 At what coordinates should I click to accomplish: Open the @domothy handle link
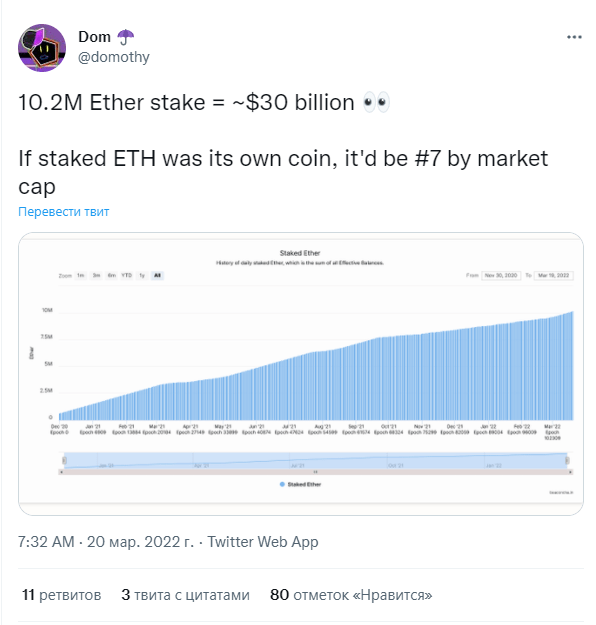click(x=114, y=57)
